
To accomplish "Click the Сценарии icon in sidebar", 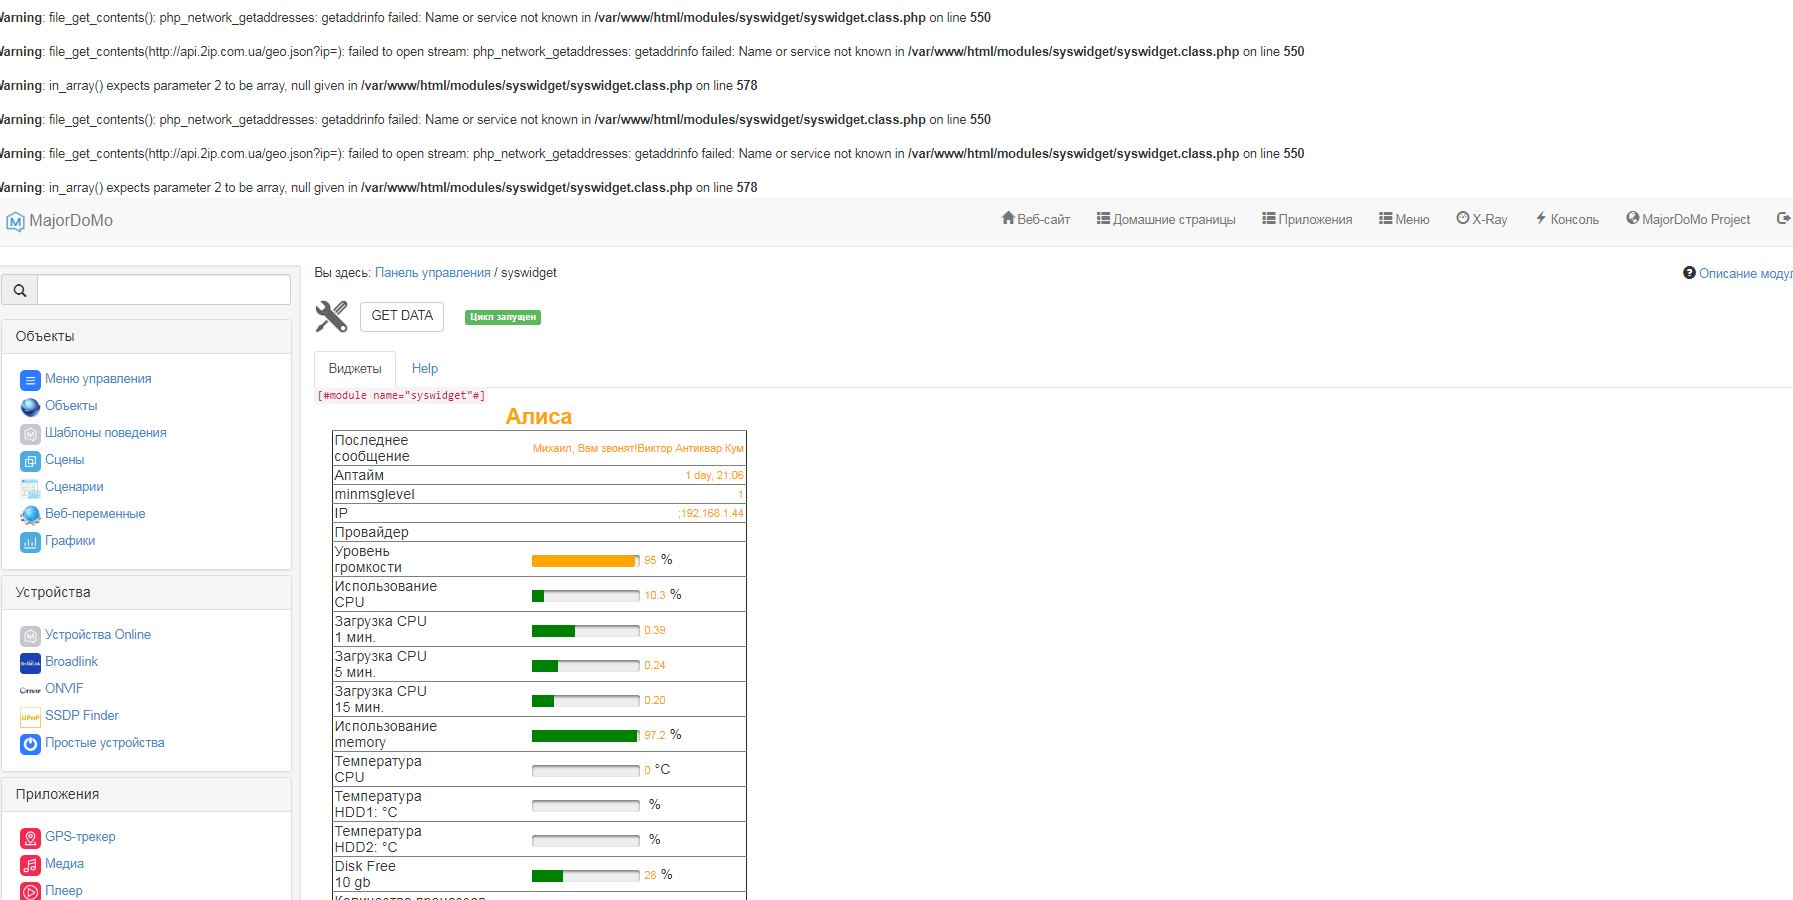I will [x=30, y=488].
